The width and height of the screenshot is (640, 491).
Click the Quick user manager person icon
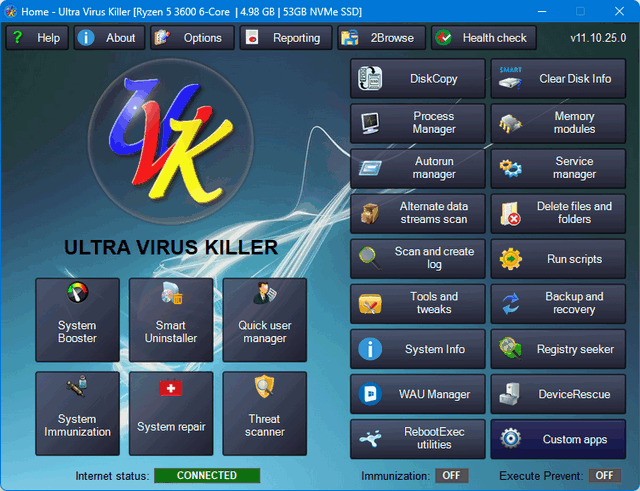(x=265, y=293)
